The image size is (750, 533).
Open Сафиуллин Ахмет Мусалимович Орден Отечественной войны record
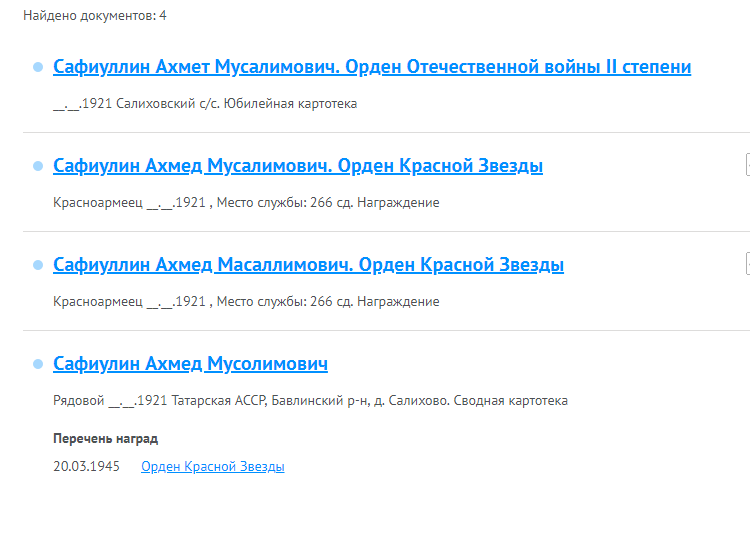tap(371, 67)
